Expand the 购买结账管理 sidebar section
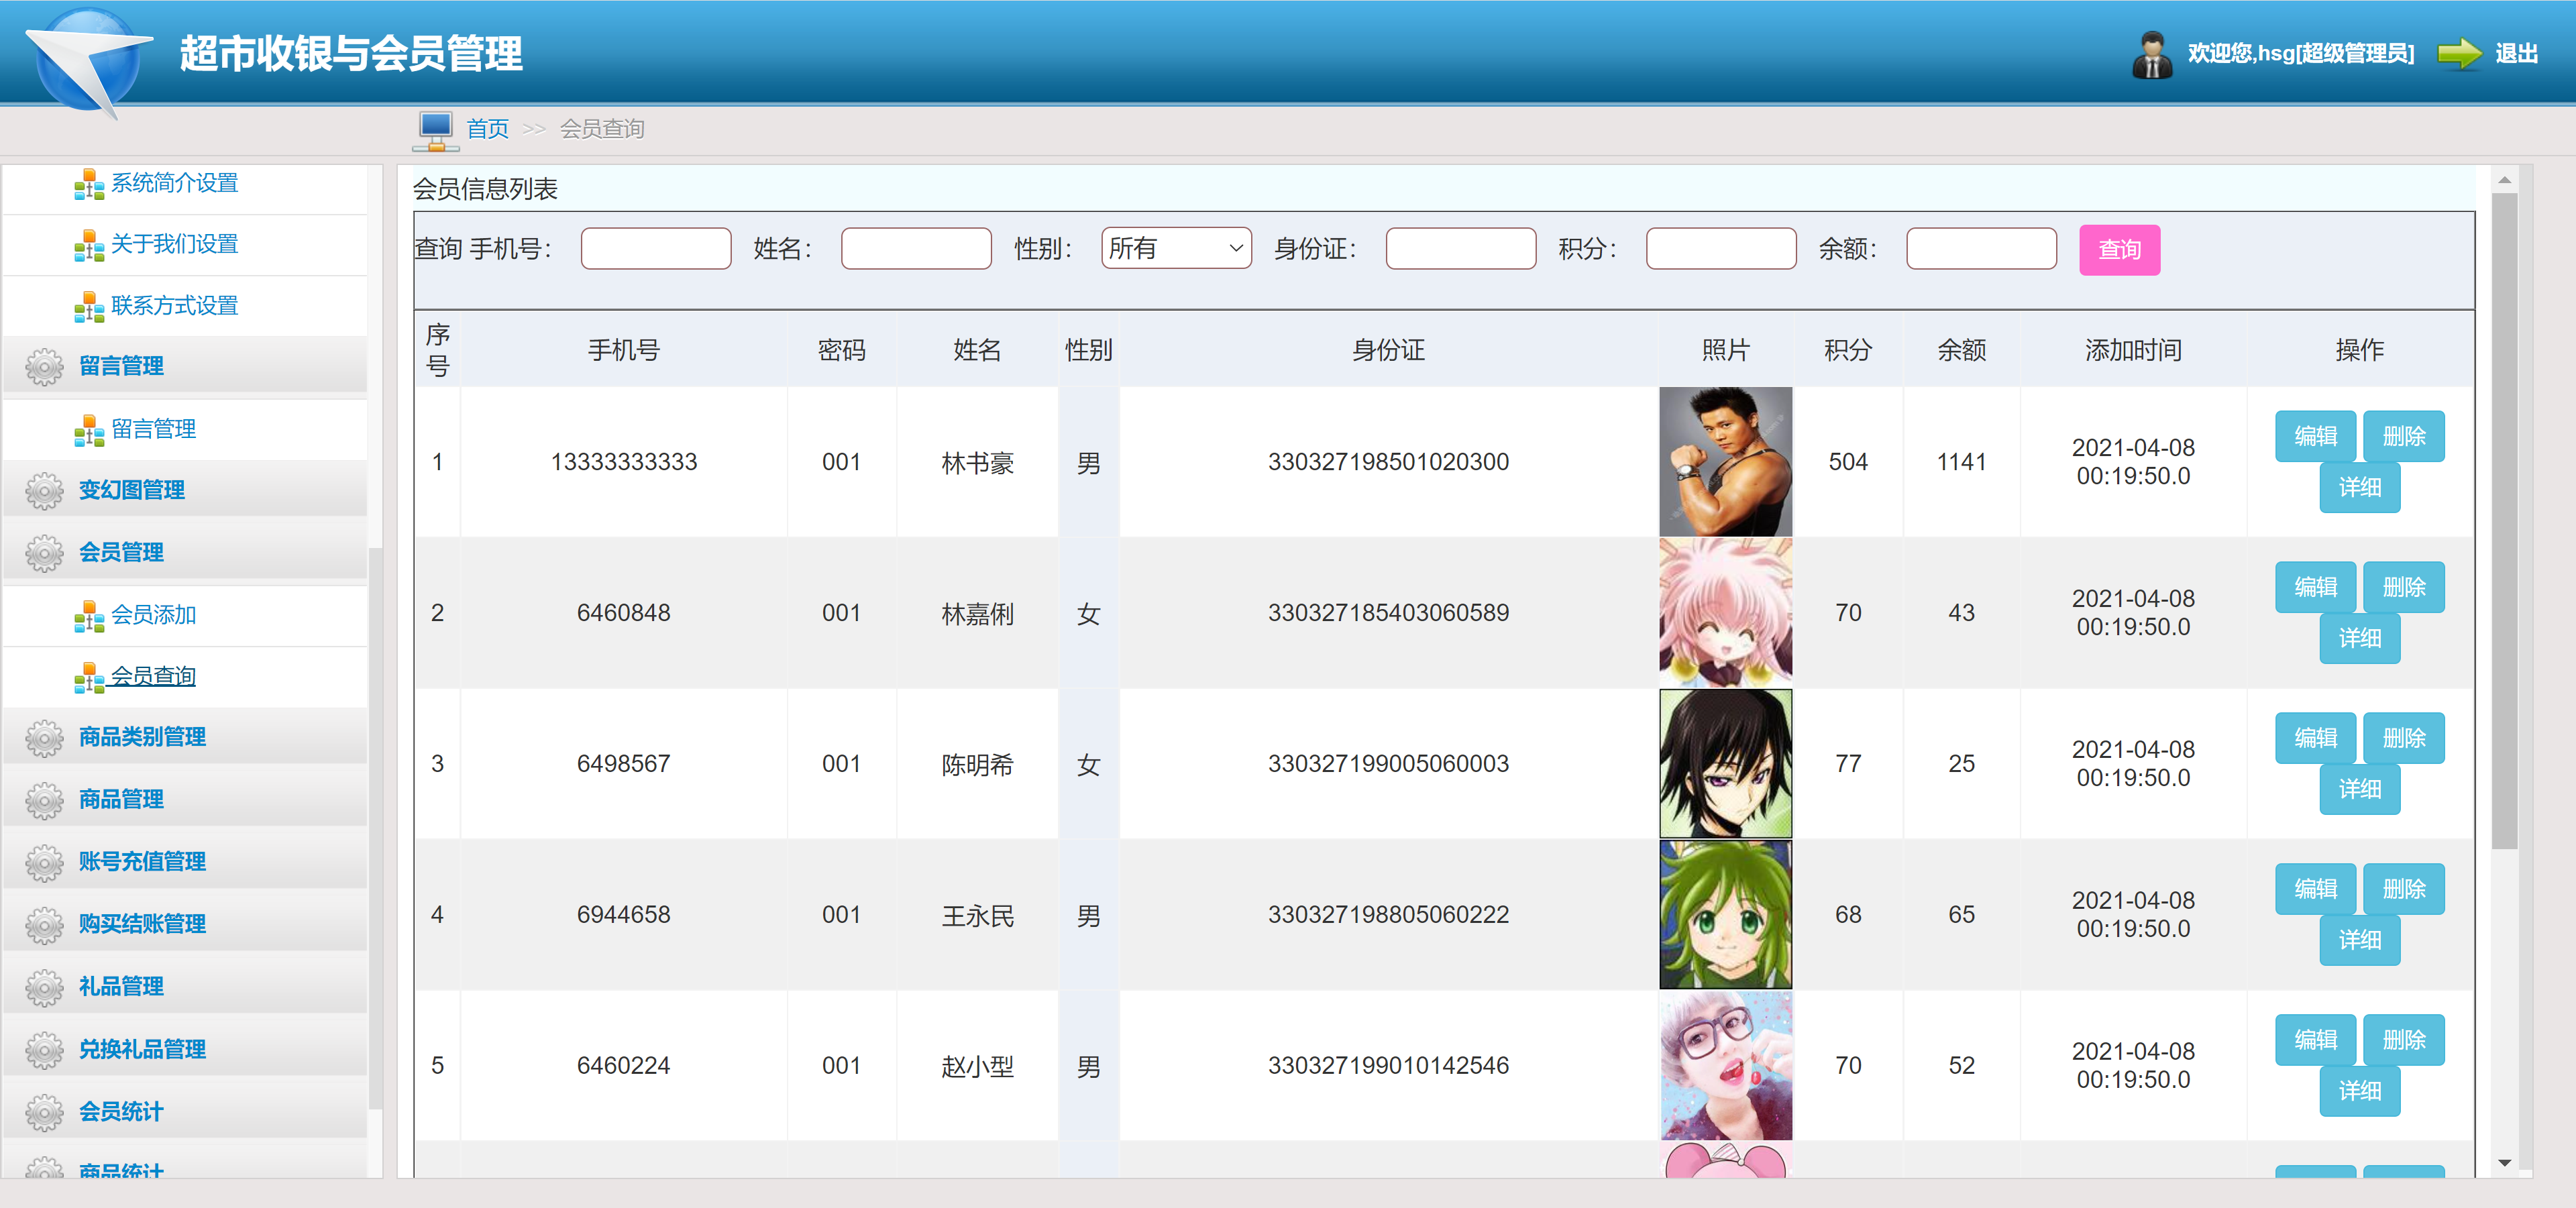 tap(142, 924)
